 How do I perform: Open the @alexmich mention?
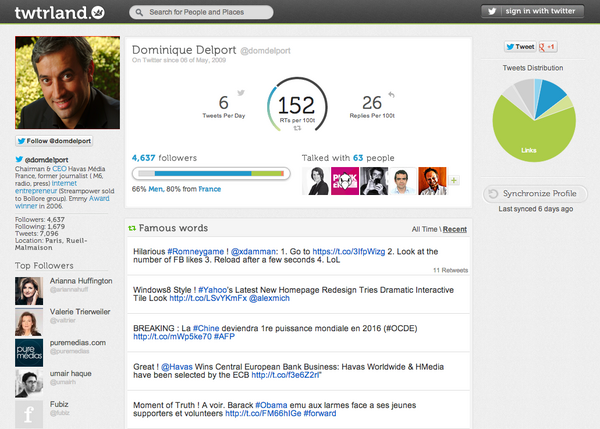269,298
